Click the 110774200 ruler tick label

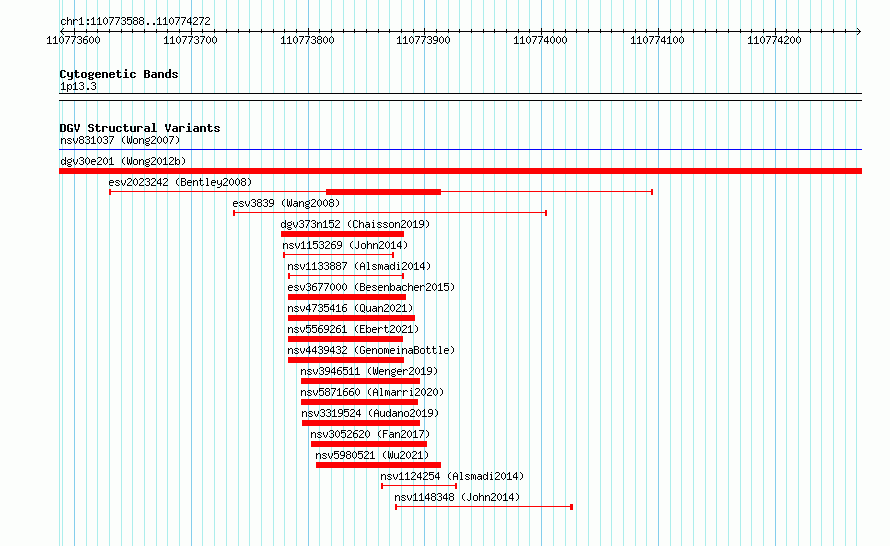tap(774, 40)
